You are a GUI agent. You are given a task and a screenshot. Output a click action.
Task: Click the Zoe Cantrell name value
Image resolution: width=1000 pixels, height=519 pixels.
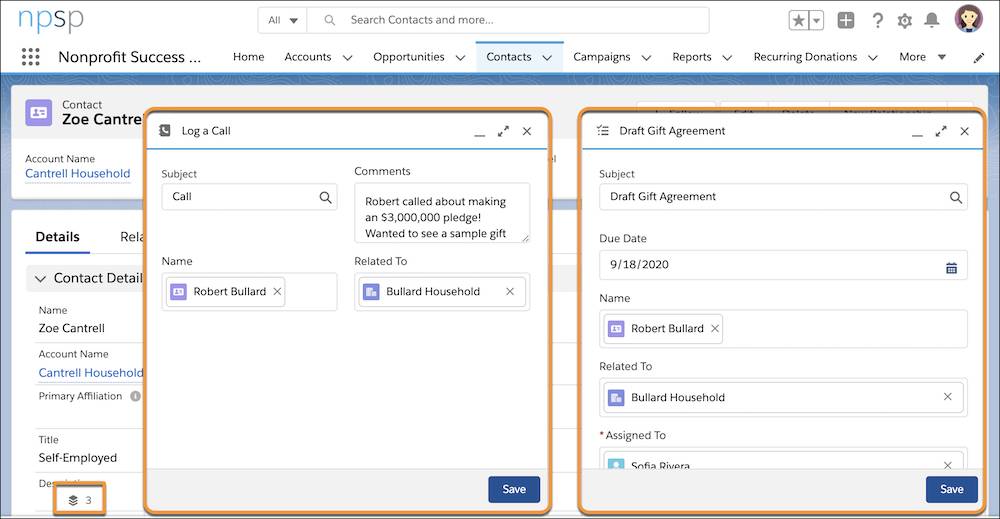pos(71,328)
